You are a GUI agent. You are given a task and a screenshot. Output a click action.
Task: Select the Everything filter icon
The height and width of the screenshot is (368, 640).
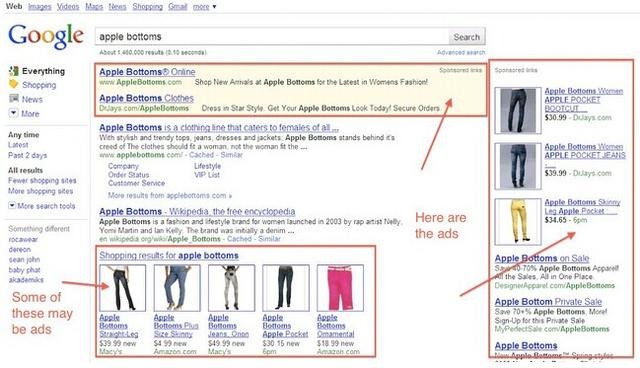pos(14,71)
